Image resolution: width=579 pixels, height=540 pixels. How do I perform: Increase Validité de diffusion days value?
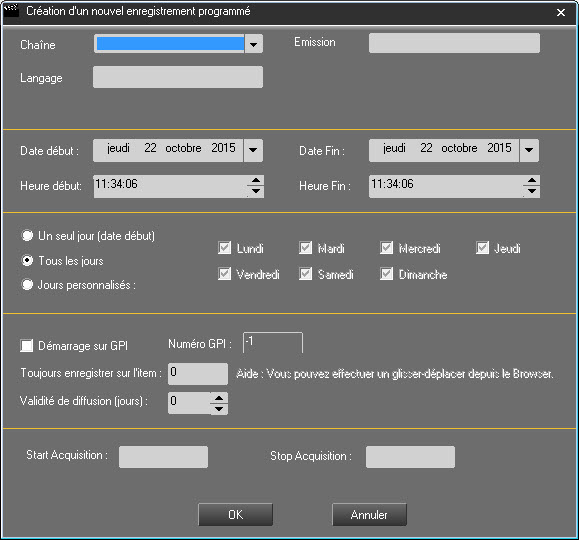[219, 398]
